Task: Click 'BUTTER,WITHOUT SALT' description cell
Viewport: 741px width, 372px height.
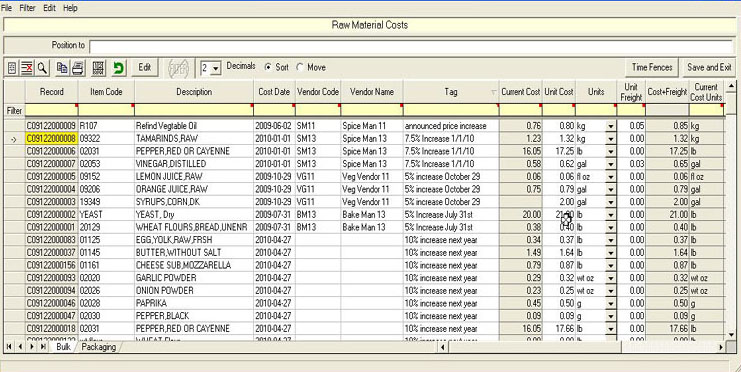Action: pos(194,253)
